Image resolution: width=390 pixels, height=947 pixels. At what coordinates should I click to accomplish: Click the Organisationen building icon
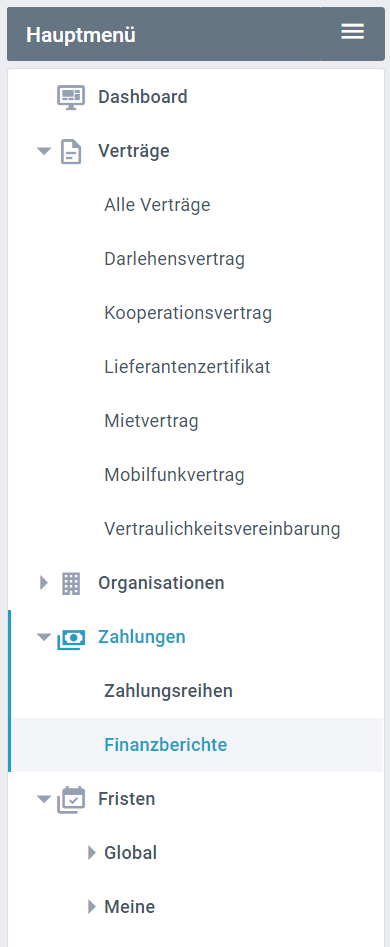(x=71, y=583)
